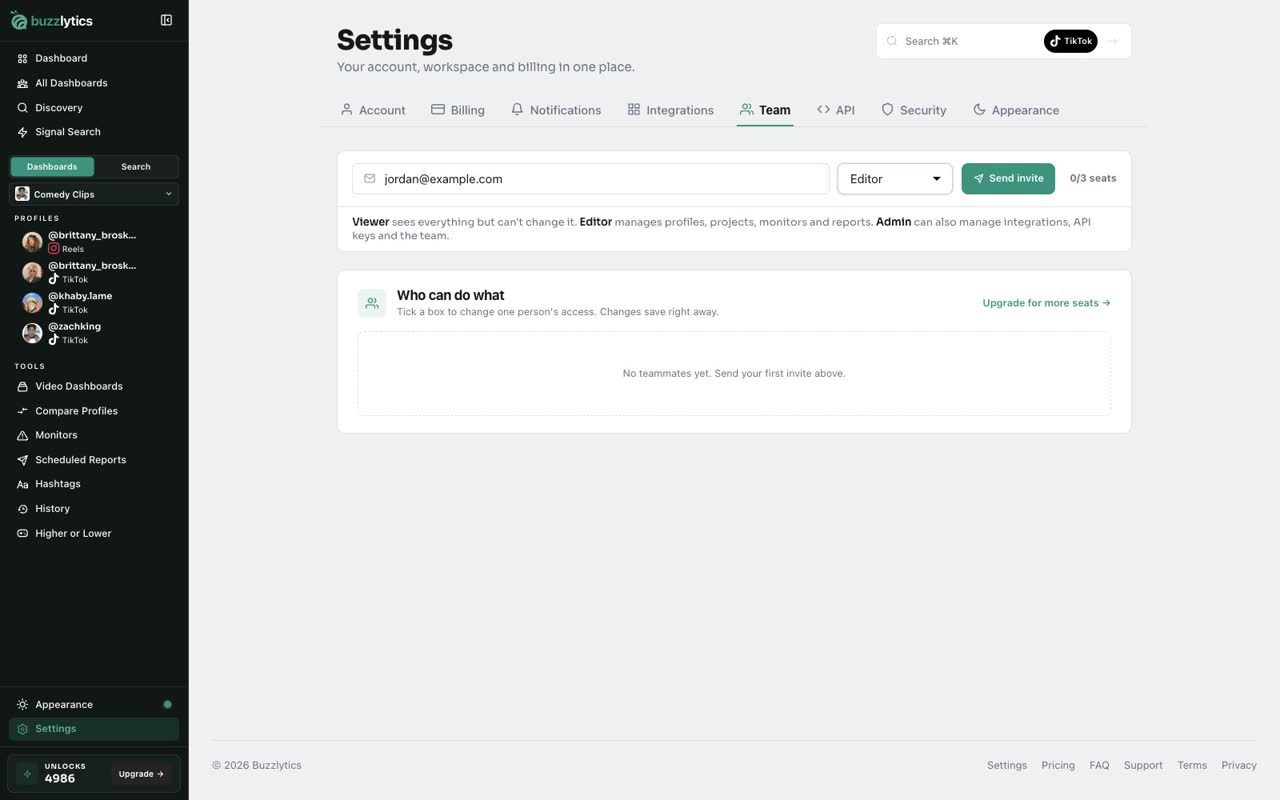Open the Notifications tab
The image size is (1280, 800).
556,110
